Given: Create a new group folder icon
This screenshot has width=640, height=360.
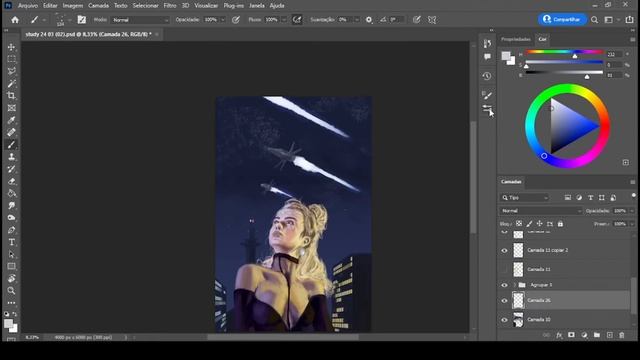Looking at the screenshot, I should coord(597,335).
